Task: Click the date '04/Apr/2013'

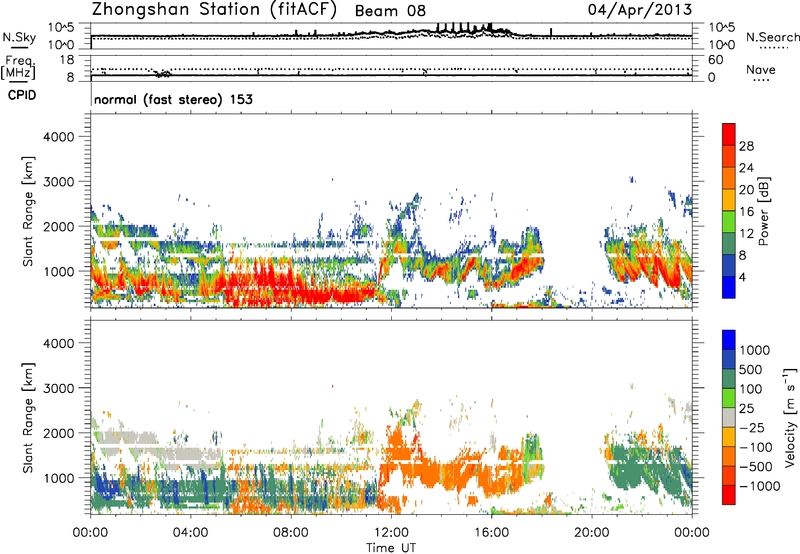Action: pos(640,9)
